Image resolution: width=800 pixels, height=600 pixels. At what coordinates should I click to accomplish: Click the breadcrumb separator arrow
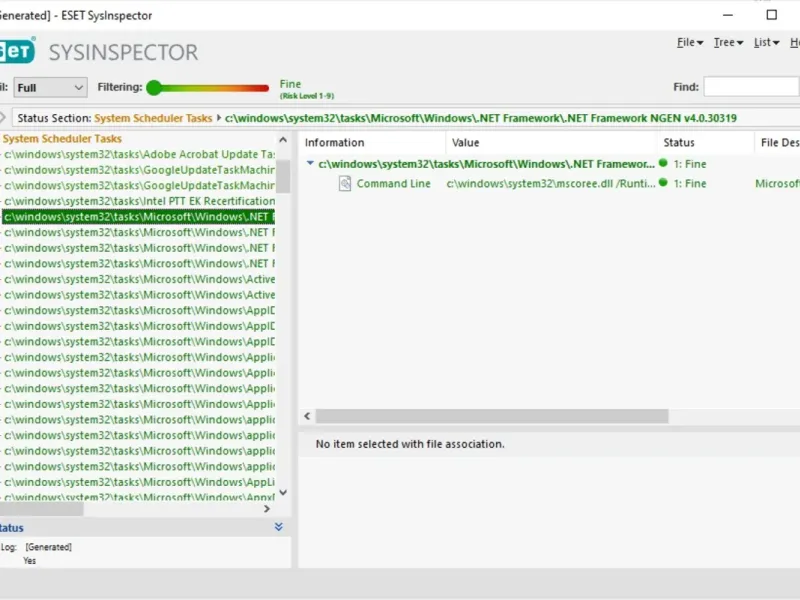coord(218,118)
